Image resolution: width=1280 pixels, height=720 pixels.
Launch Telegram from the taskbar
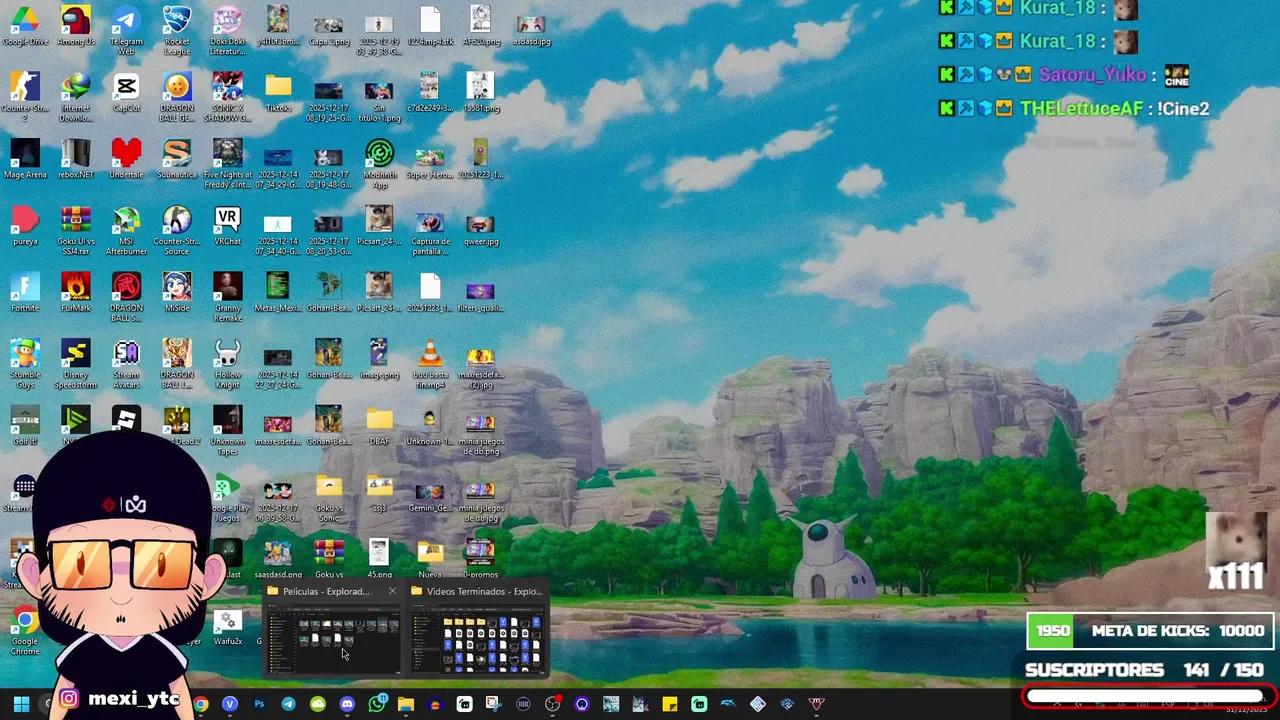coord(288,705)
